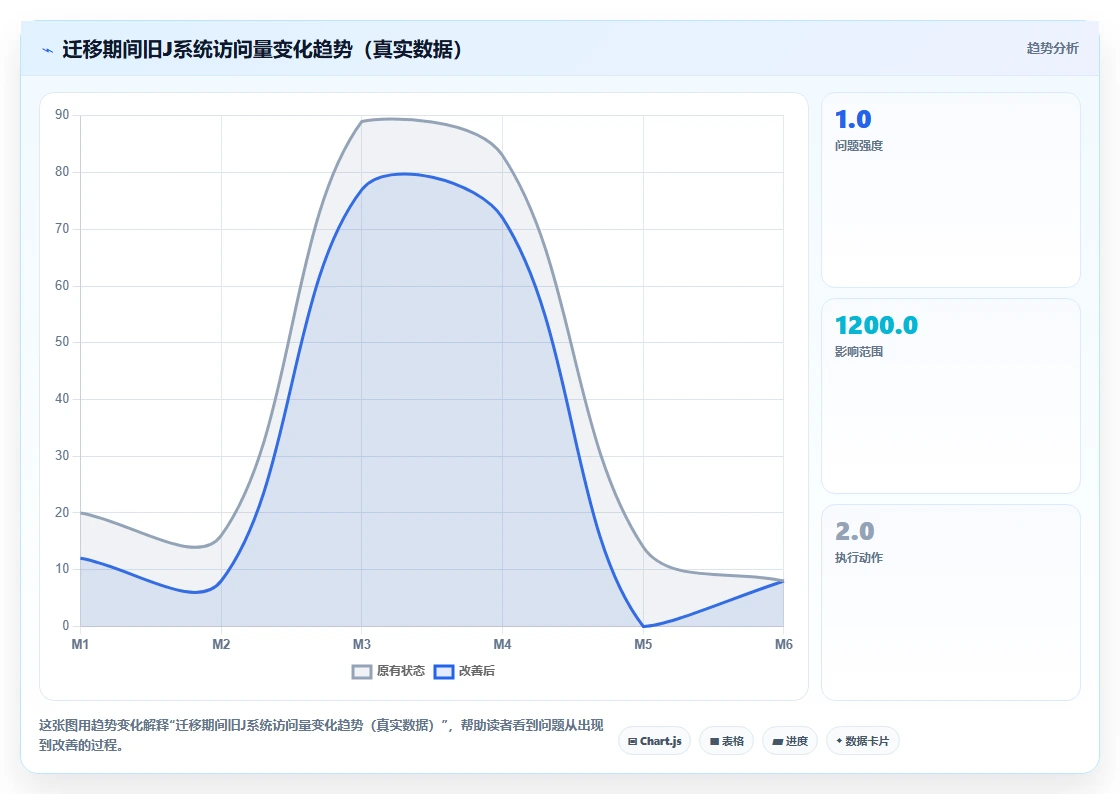
Task: Toggle the 原有状态 legend entry
Action: point(389,671)
